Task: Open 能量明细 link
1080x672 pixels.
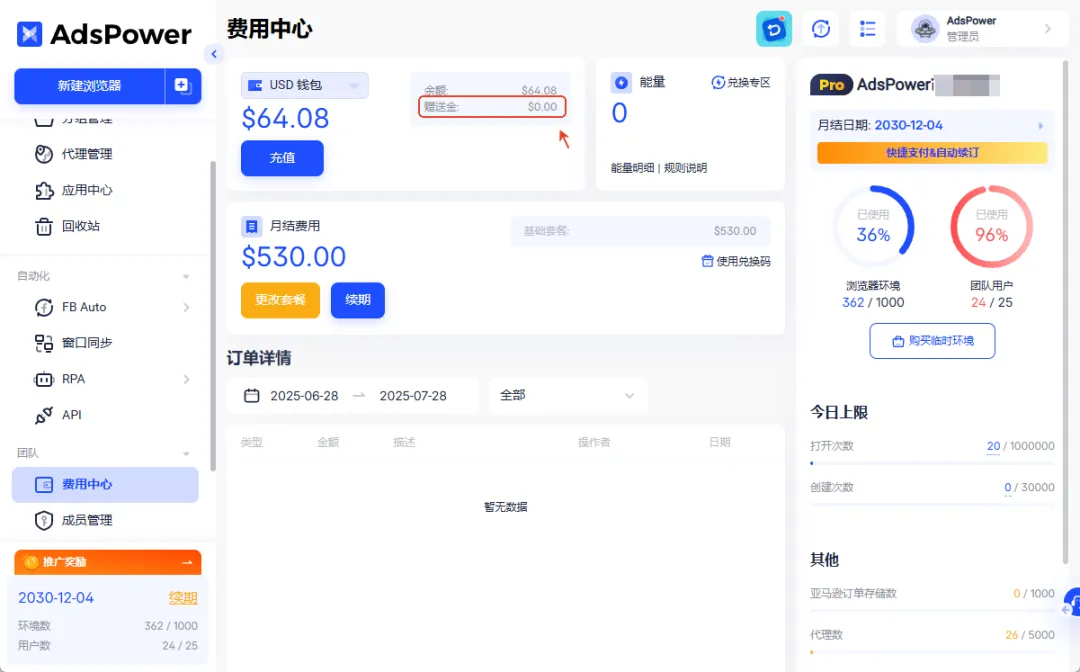Action: tap(632, 168)
